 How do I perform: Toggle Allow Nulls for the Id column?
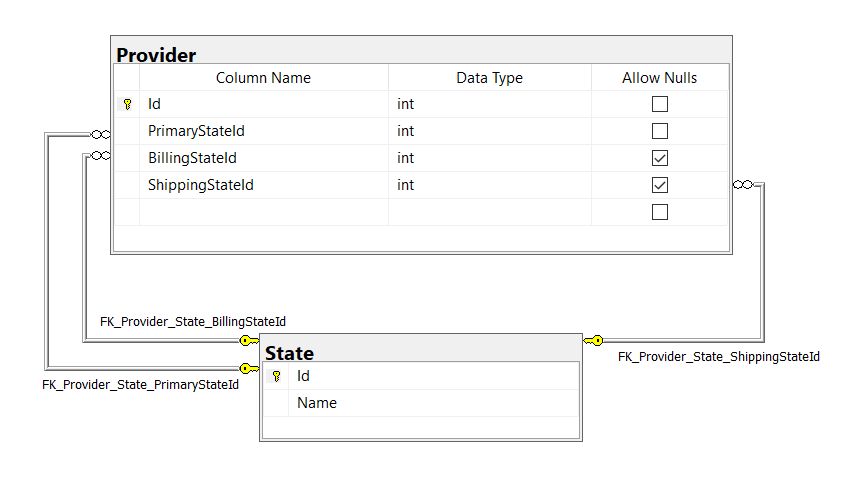point(659,104)
